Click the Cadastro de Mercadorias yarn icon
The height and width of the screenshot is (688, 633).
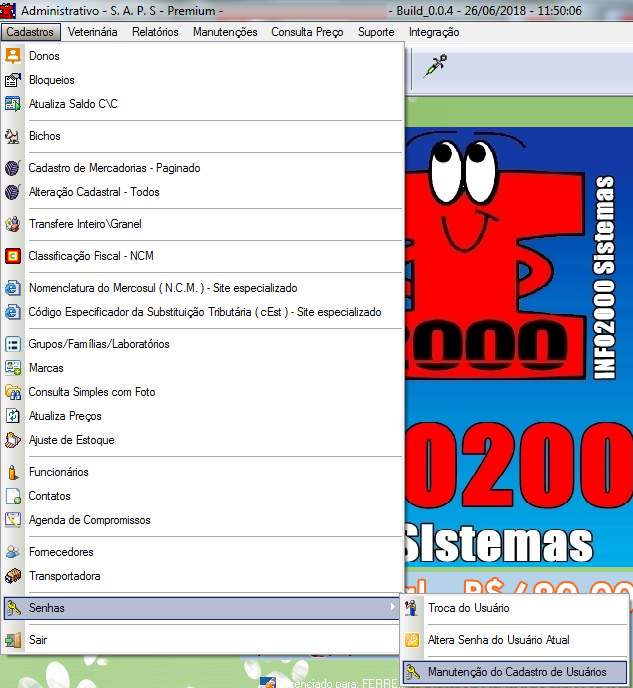coord(13,168)
